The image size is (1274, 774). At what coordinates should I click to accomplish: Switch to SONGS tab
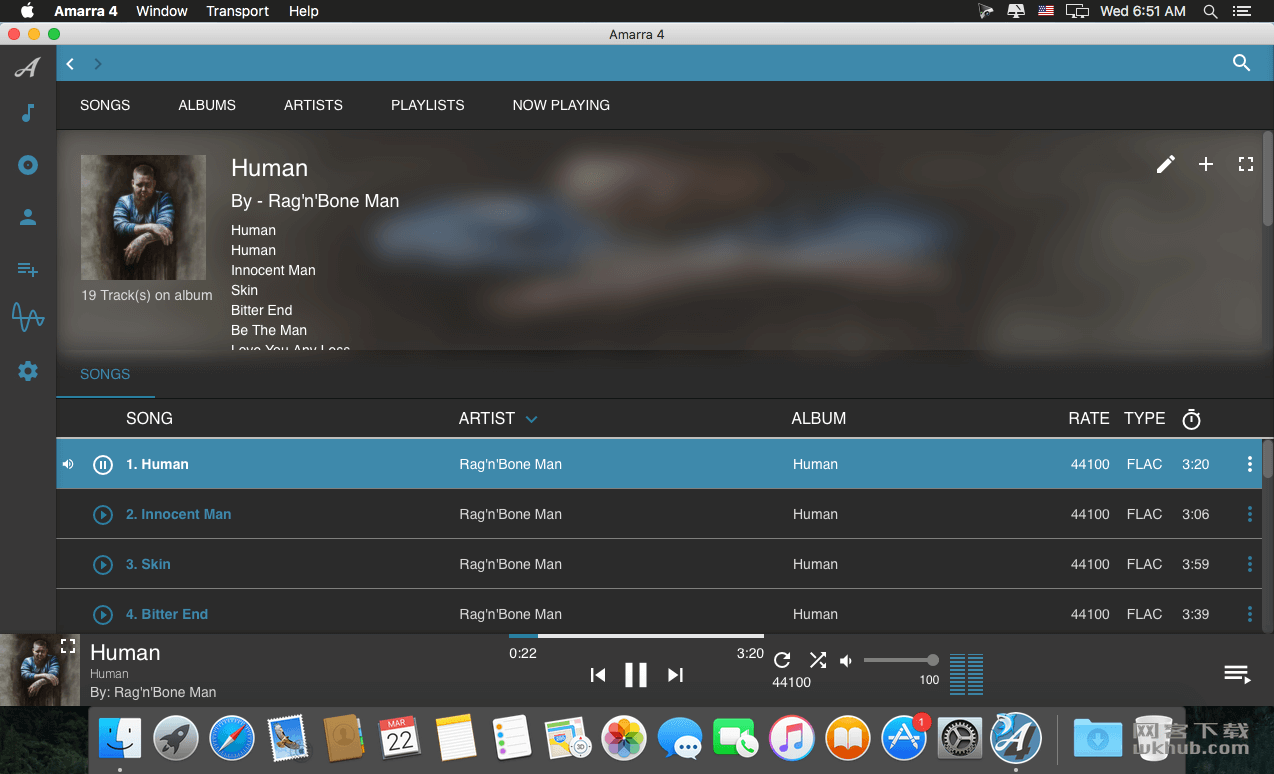[x=105, y=105]
